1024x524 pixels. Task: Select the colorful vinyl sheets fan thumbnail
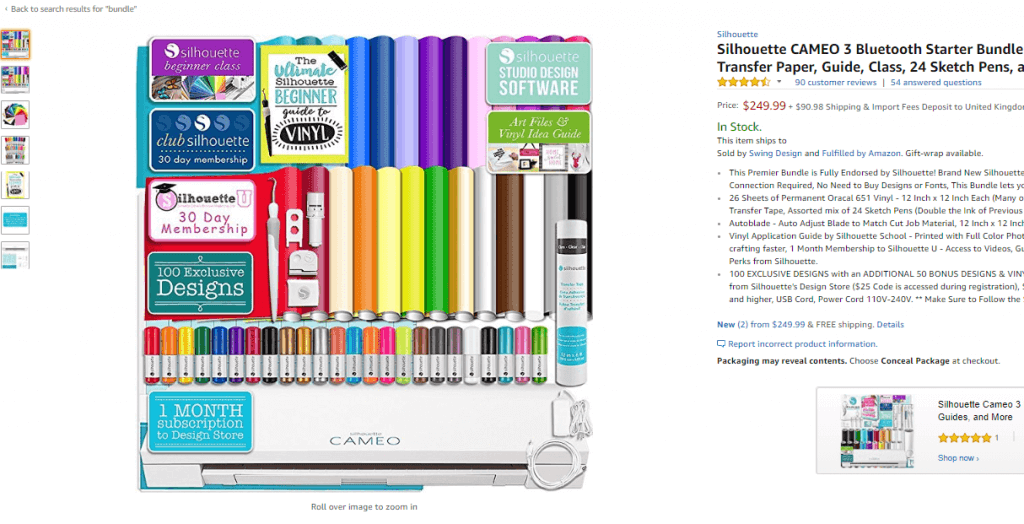(15, 114)
